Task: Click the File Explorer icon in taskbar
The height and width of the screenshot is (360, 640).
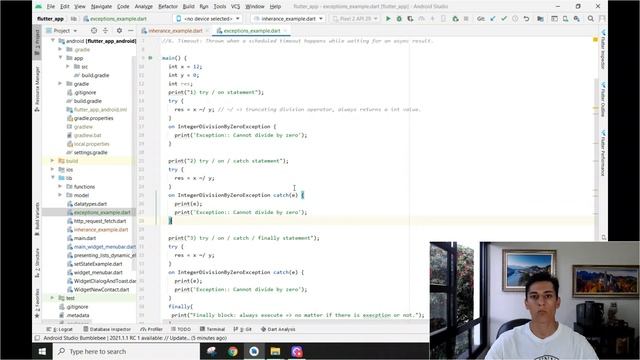Action: click(x=275, y=351)
